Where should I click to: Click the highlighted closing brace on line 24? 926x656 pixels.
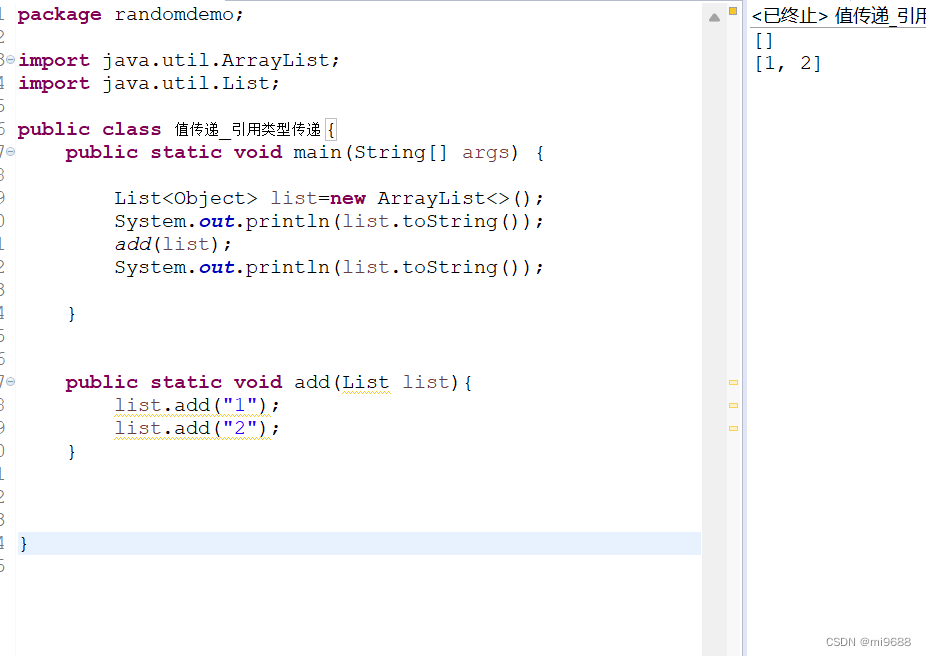click(23, 542)
